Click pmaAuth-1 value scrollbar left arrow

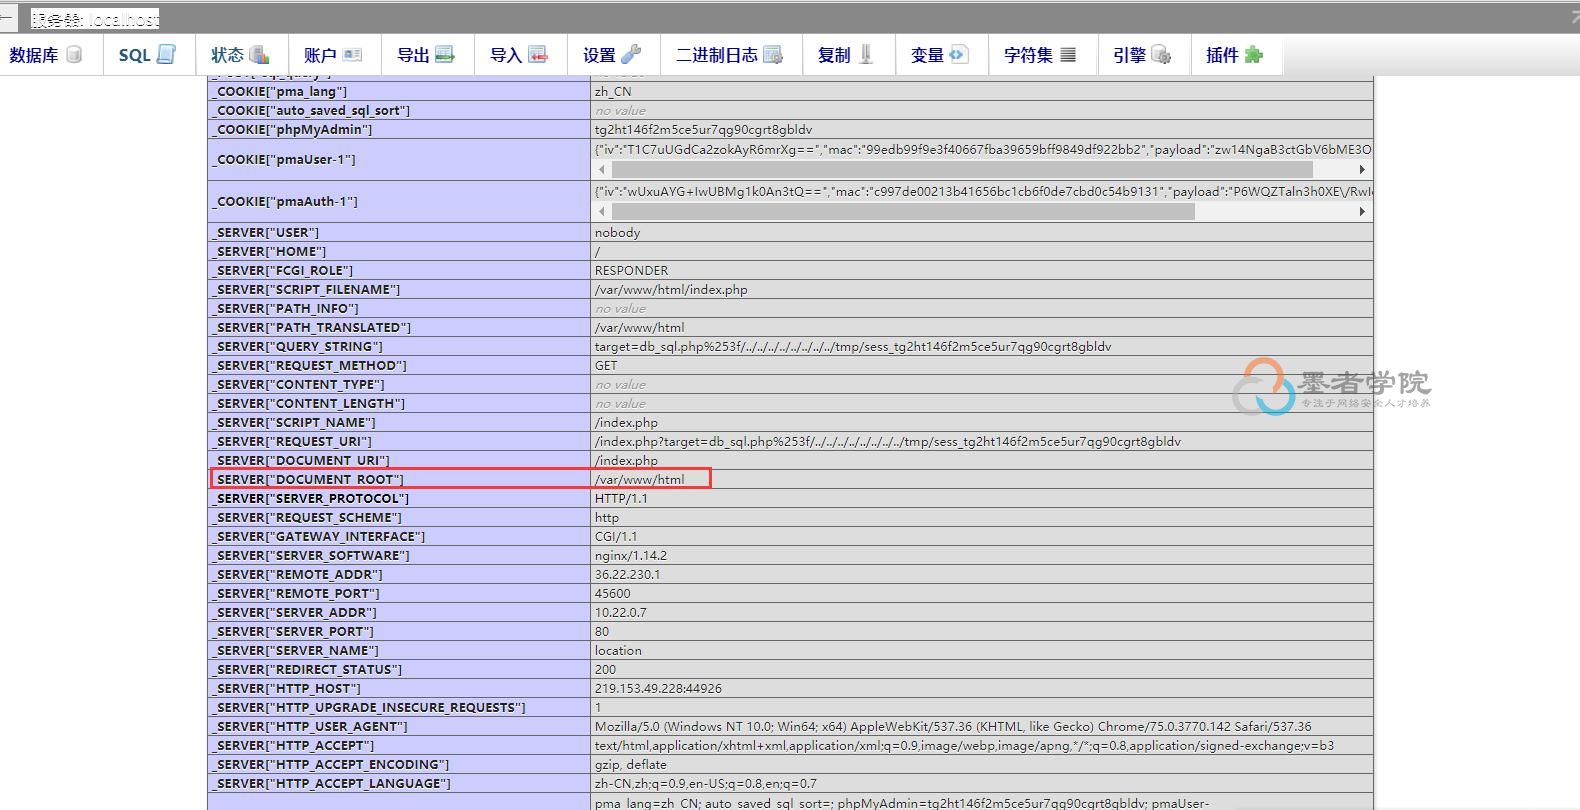[x=602, y=211]
